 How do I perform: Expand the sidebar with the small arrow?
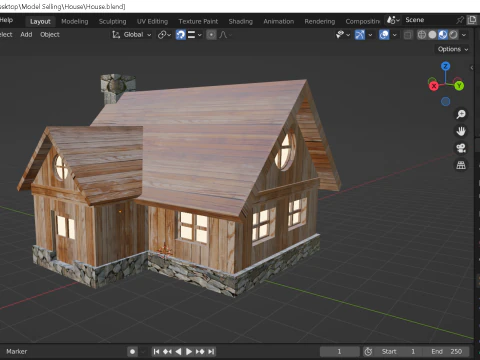471,68
